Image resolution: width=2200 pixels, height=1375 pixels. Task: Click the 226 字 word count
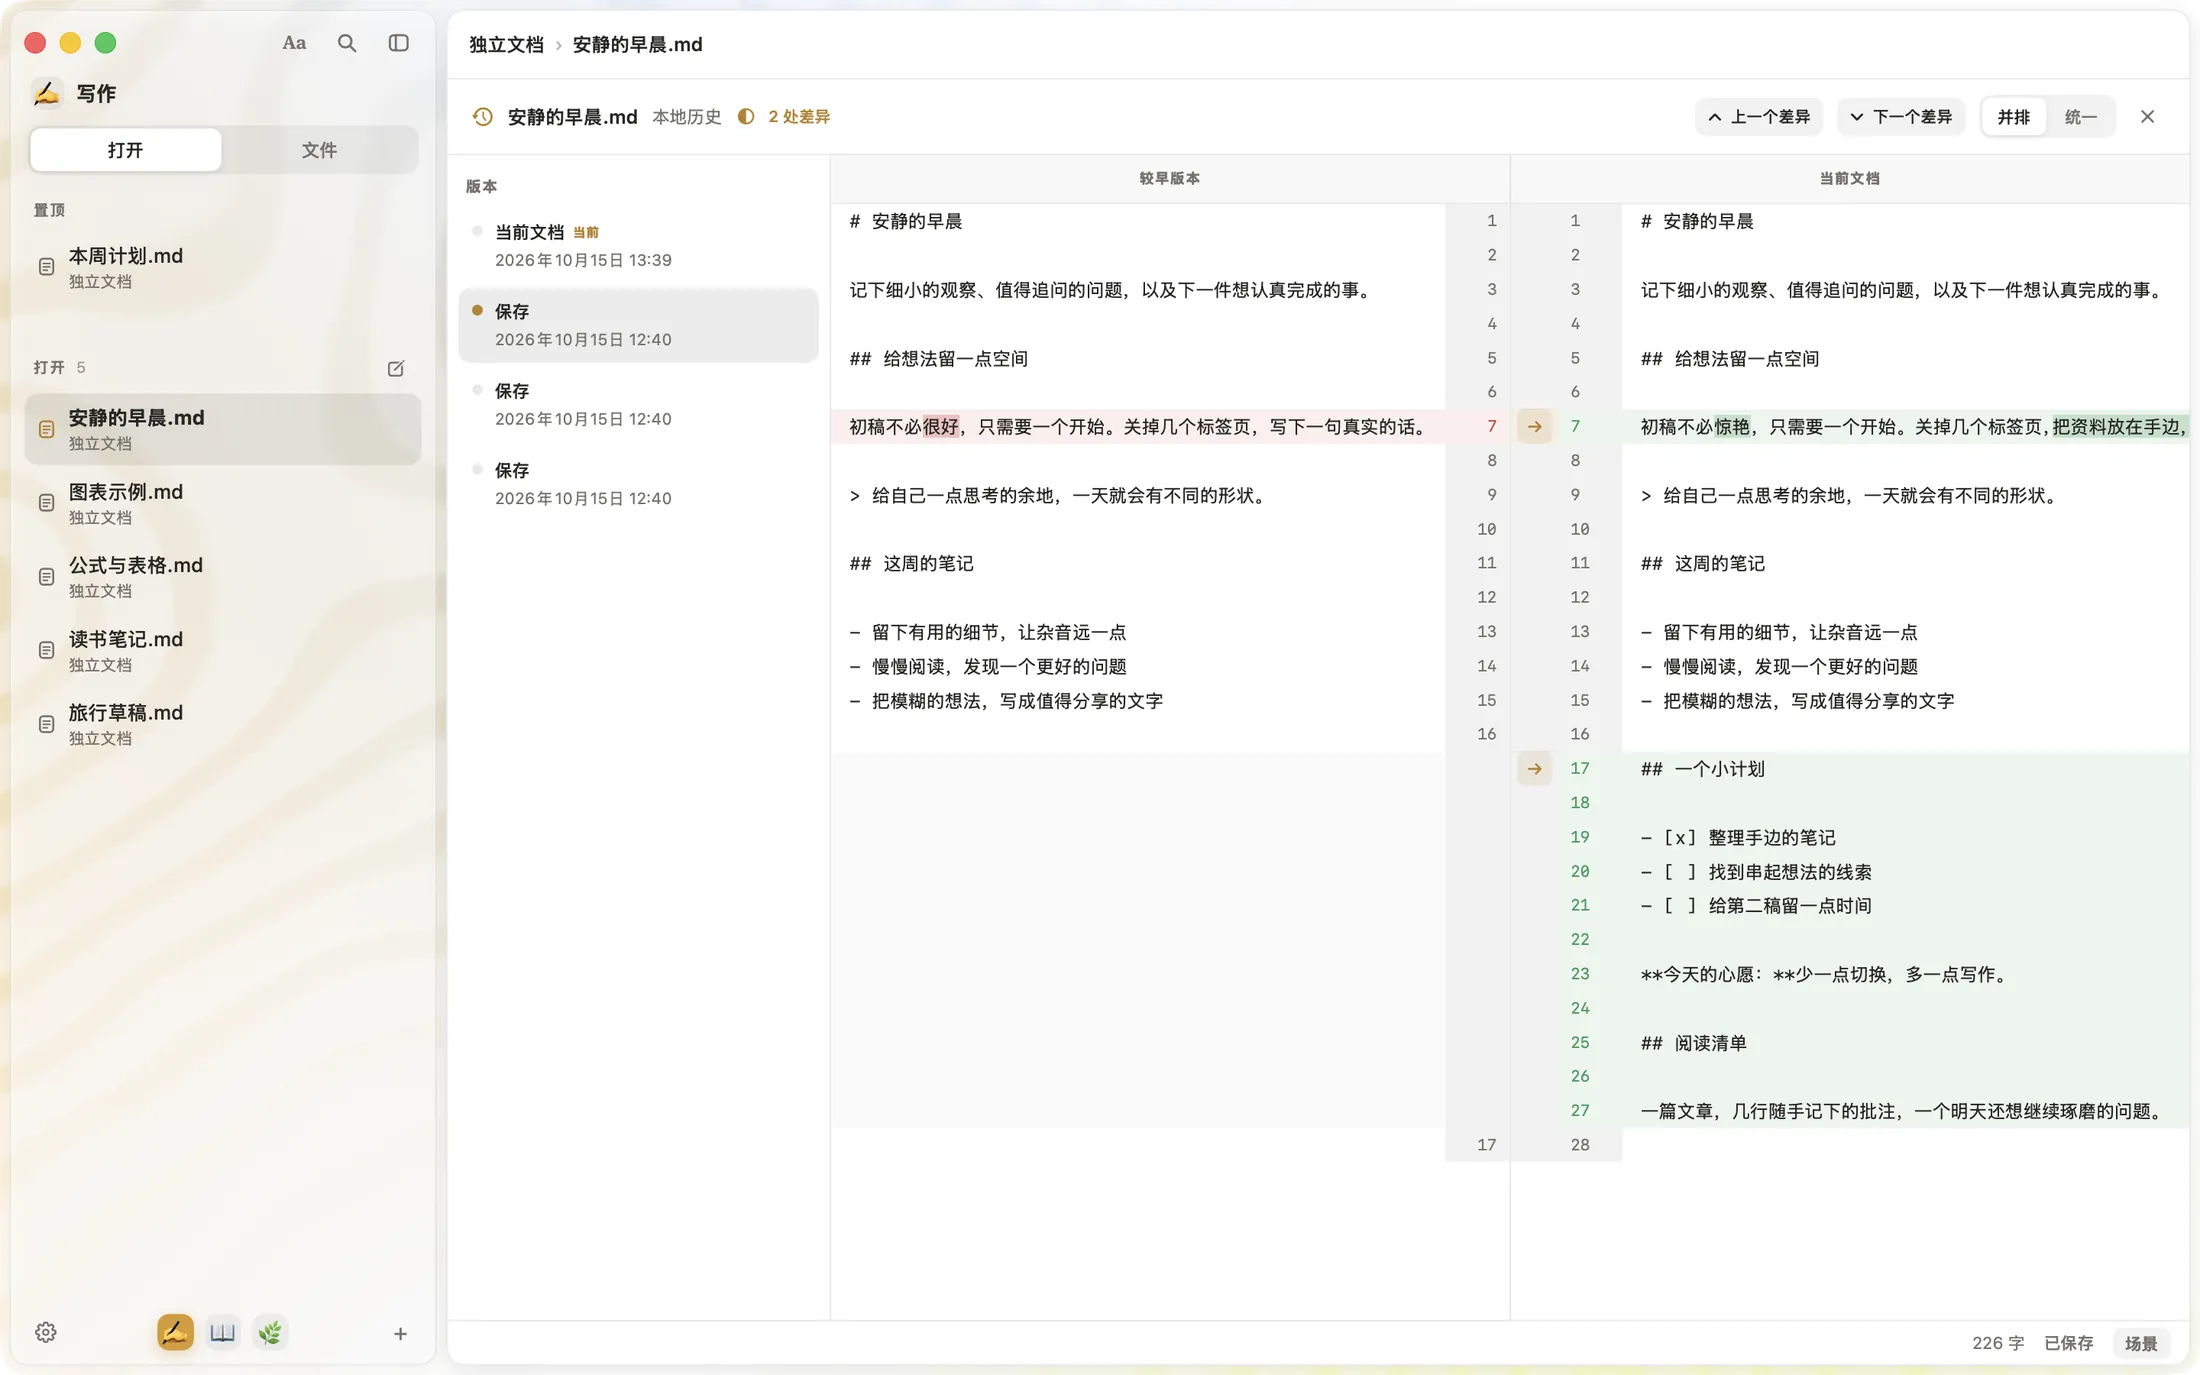click(1998, 1343)
